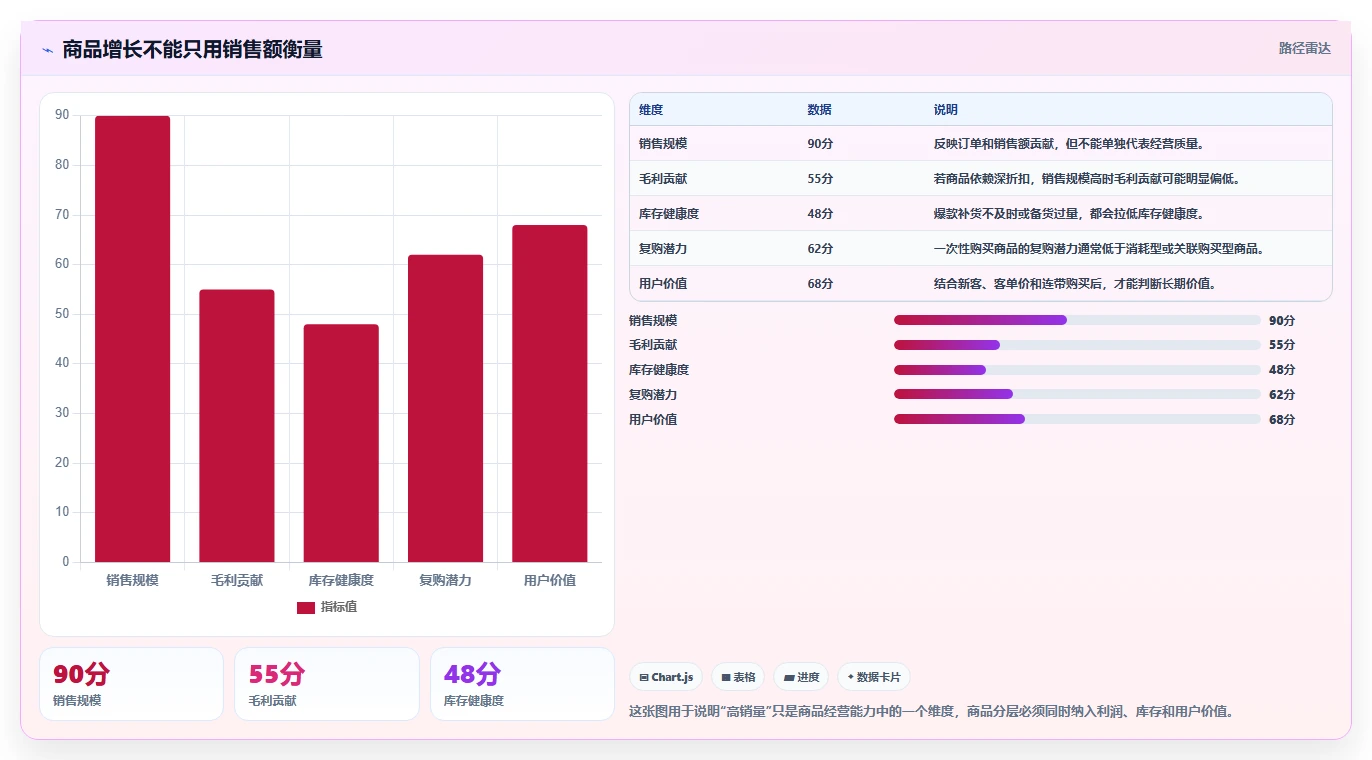Click the 复购潜力 x-axis label under the chart
Screen dimensions: 1372x760
445,580
